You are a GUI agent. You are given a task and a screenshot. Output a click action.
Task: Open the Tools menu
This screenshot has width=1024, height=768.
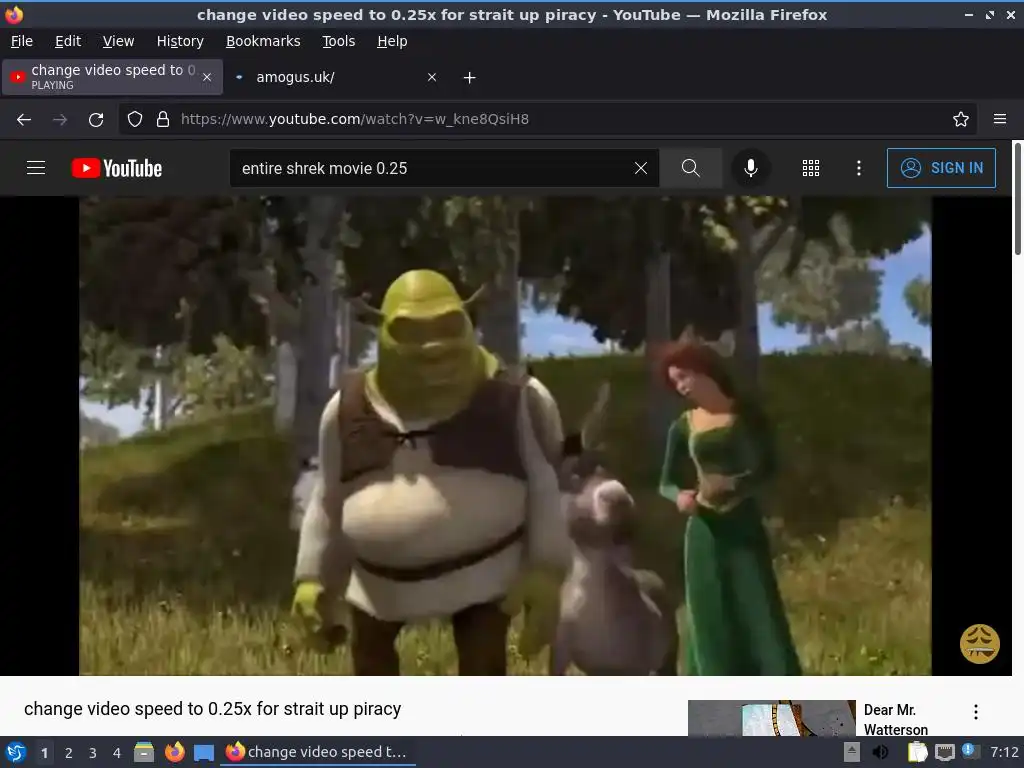tap(338, 41)
